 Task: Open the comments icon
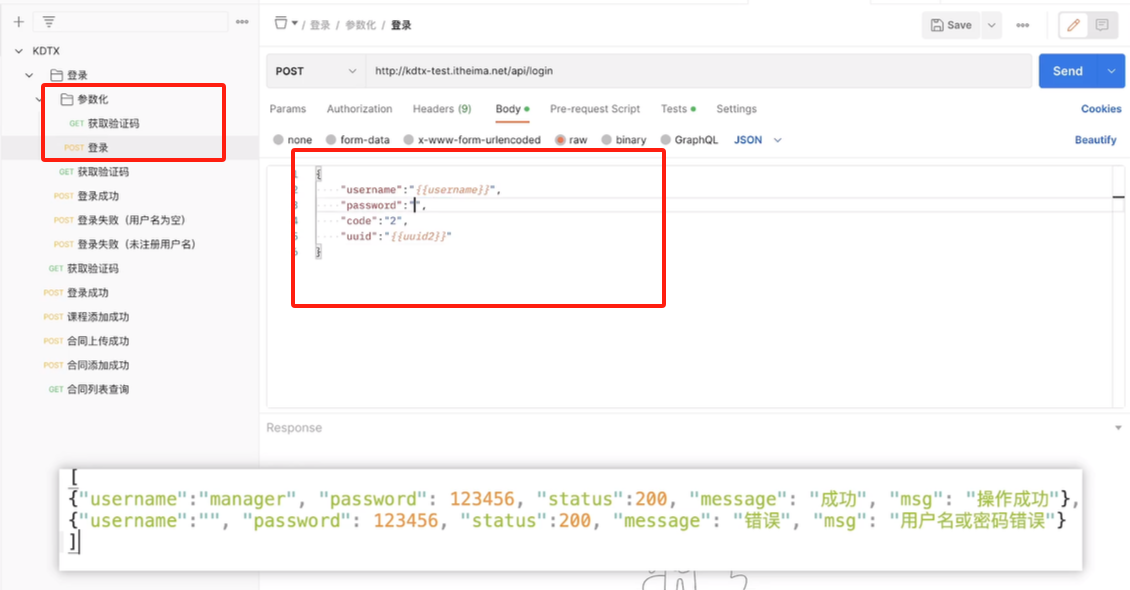pos(1102,25)
